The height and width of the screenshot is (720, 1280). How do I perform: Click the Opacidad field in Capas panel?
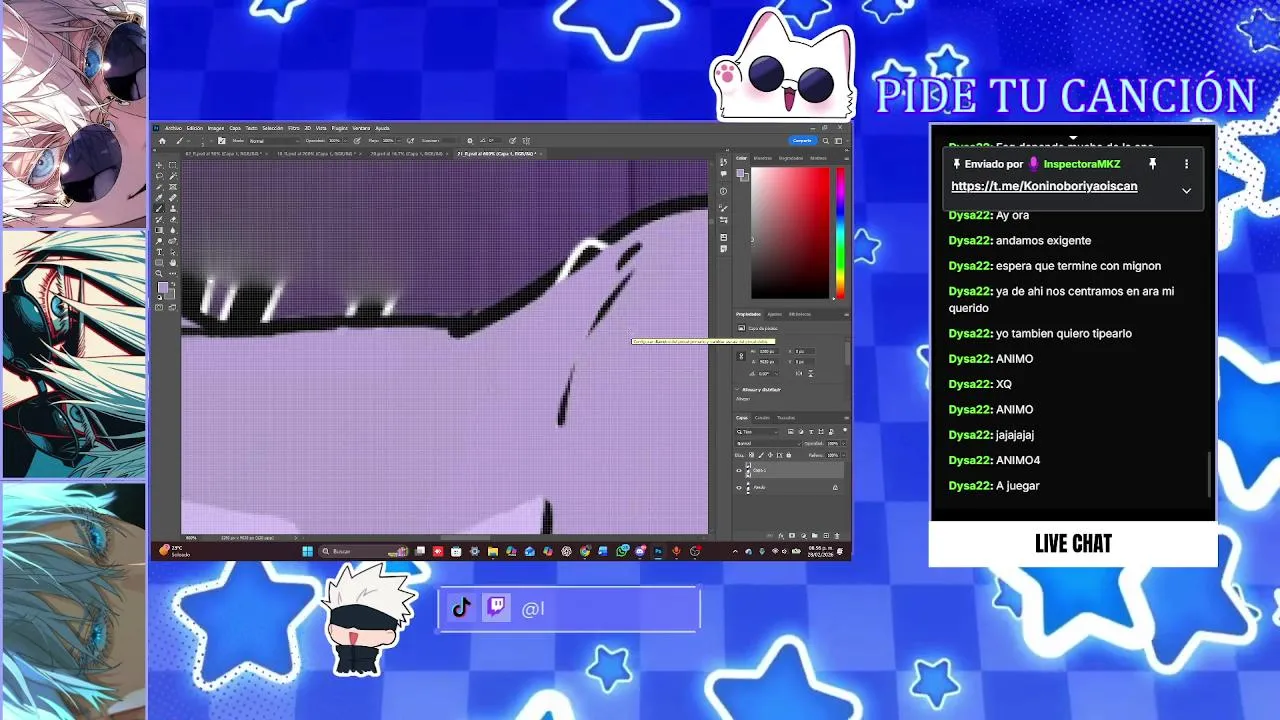[x=835, y=443]
